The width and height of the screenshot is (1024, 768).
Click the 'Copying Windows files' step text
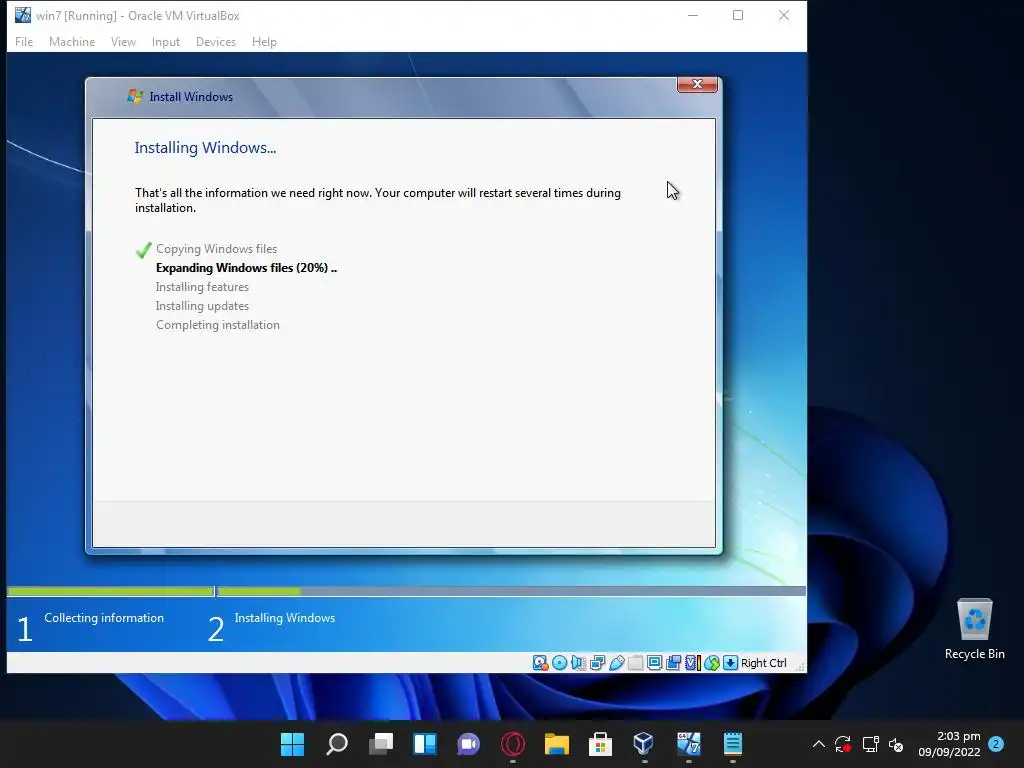(216, 249)
